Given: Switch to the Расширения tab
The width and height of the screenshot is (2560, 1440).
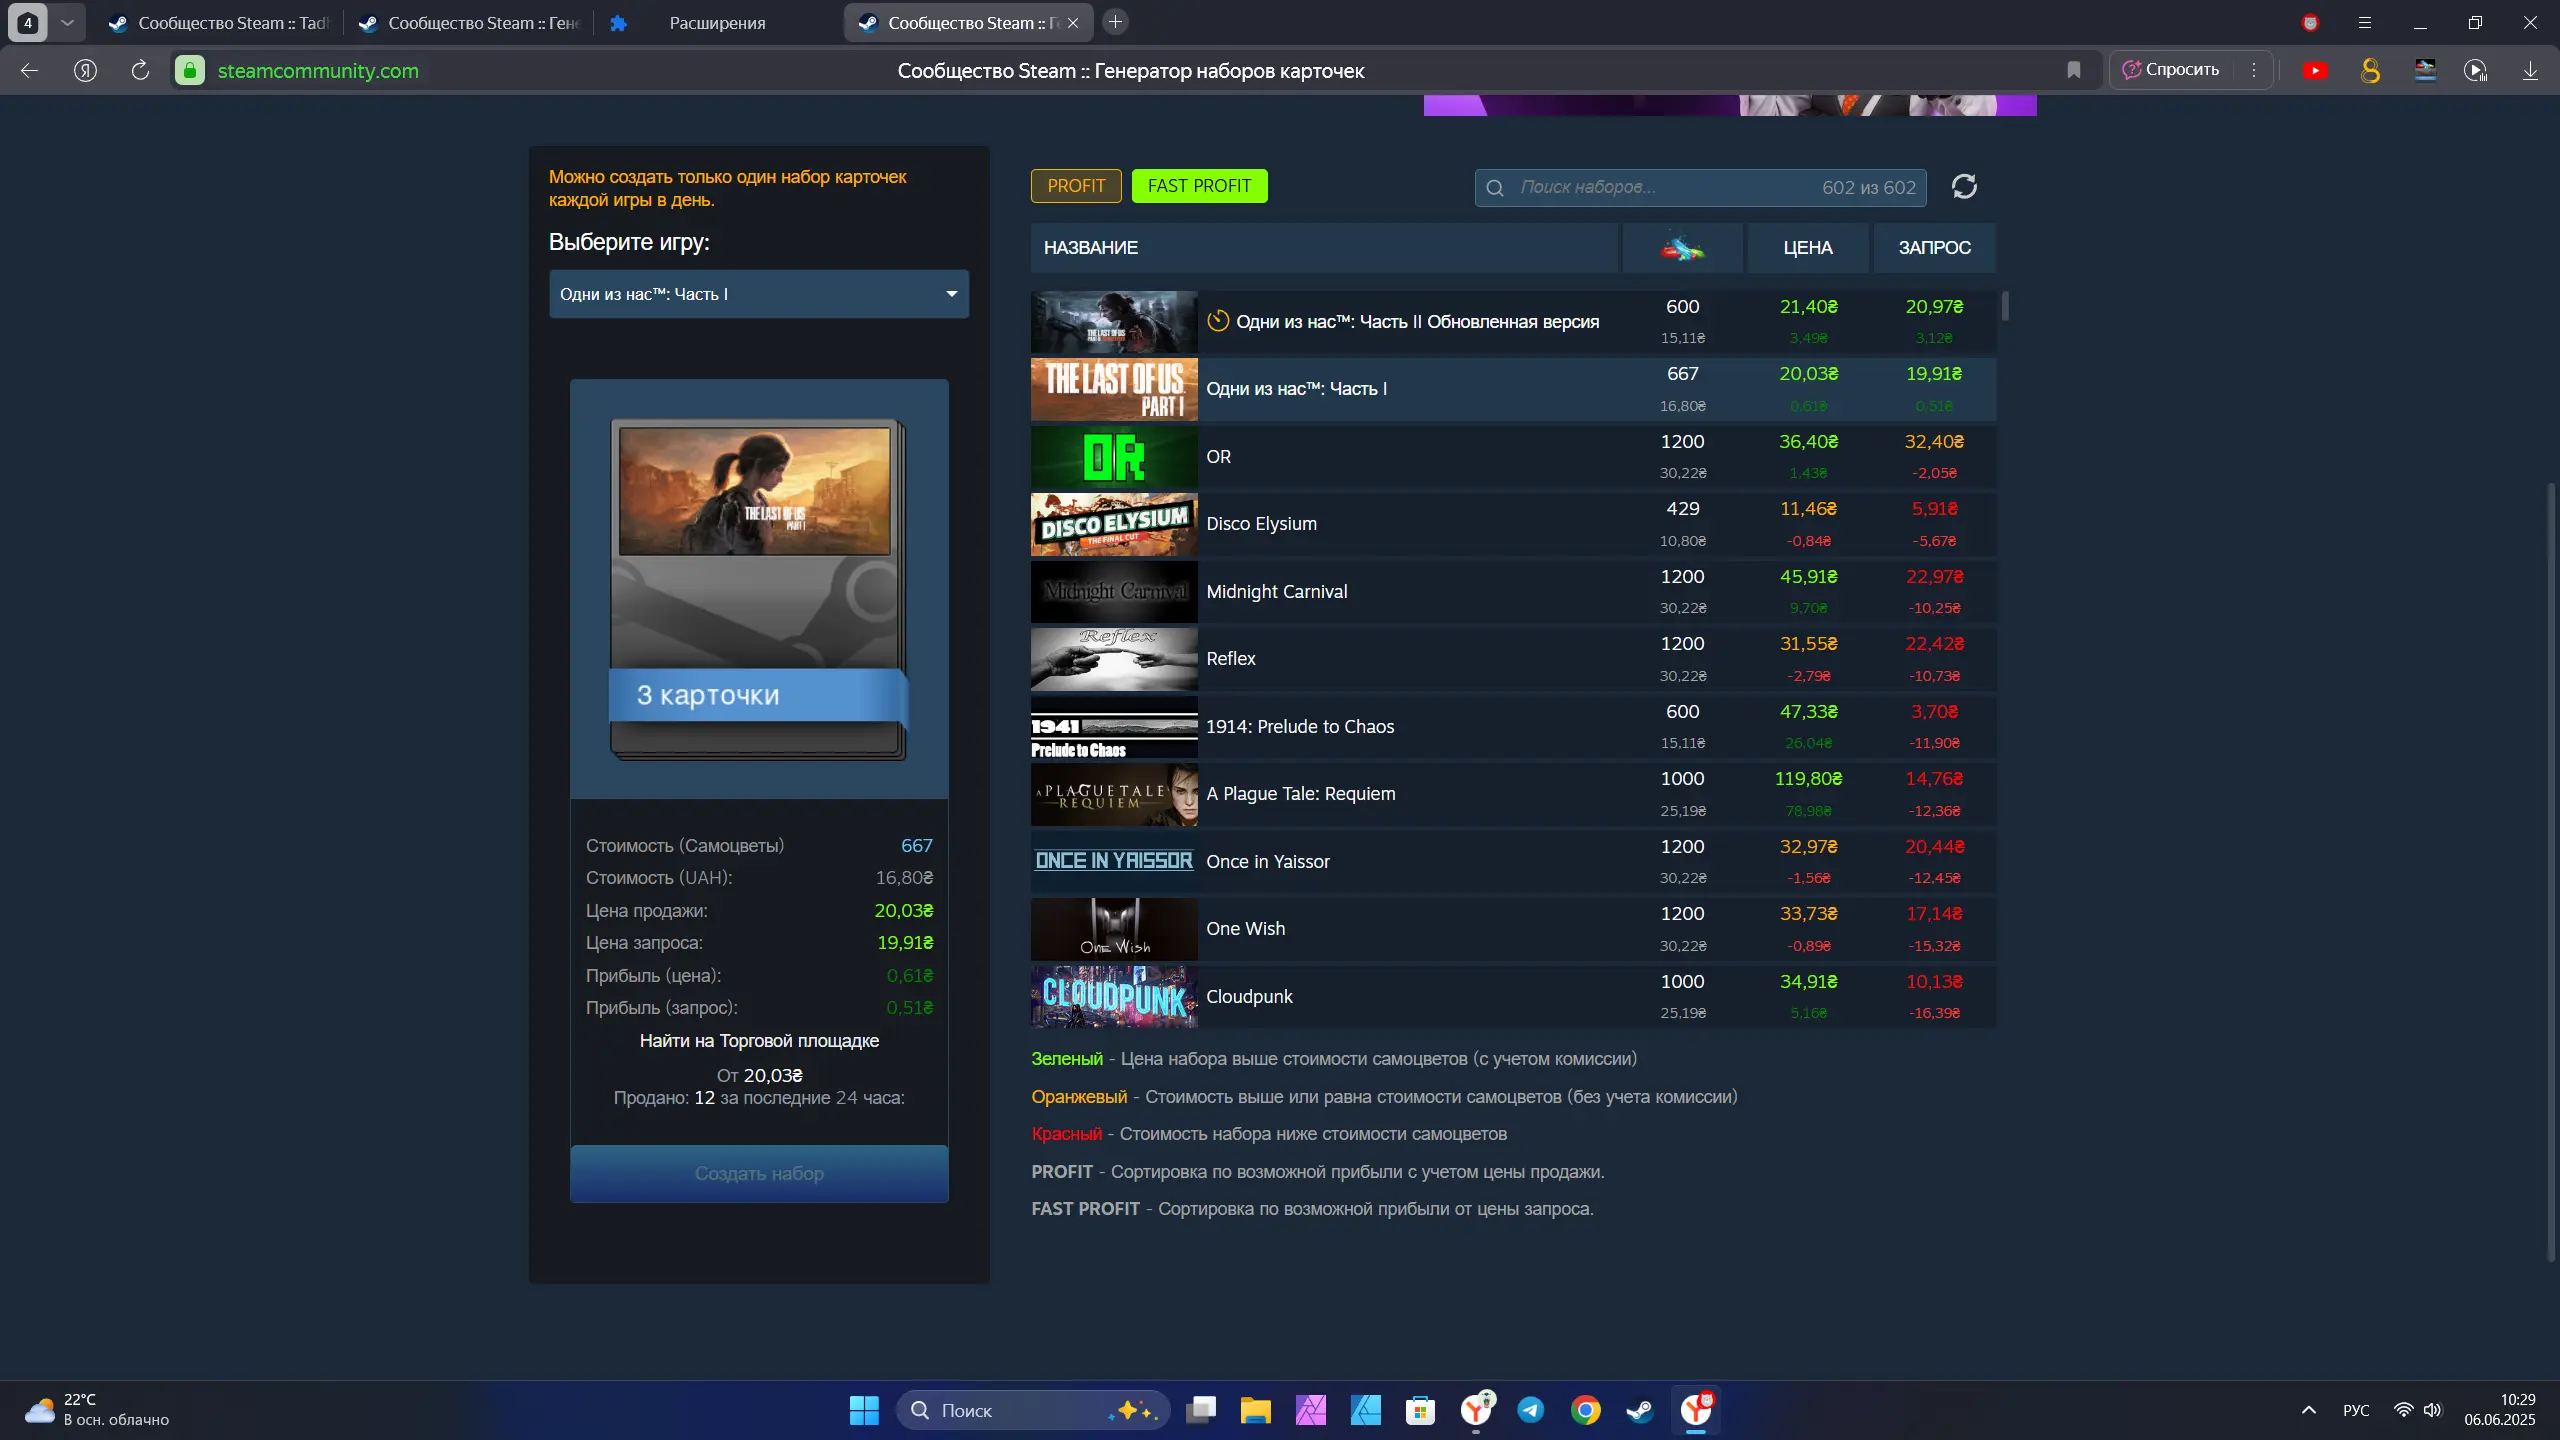Looking at the screenshot, I should click(718, 23).
